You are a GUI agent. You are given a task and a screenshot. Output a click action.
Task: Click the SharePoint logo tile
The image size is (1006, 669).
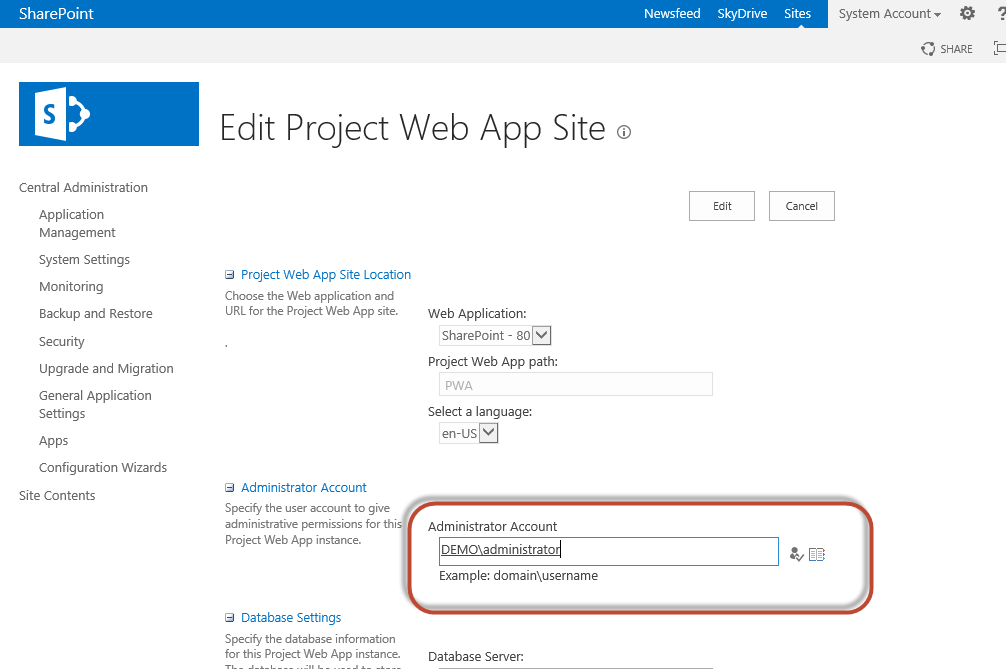108,114
